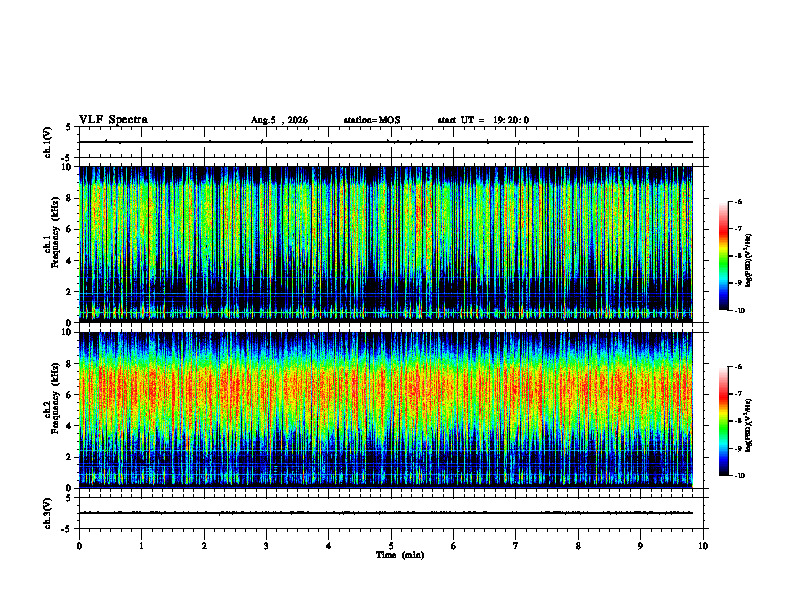Screen dimensions: 792x612
Task: Click the "0" tick on the time axis
Action: pos(79,546)
